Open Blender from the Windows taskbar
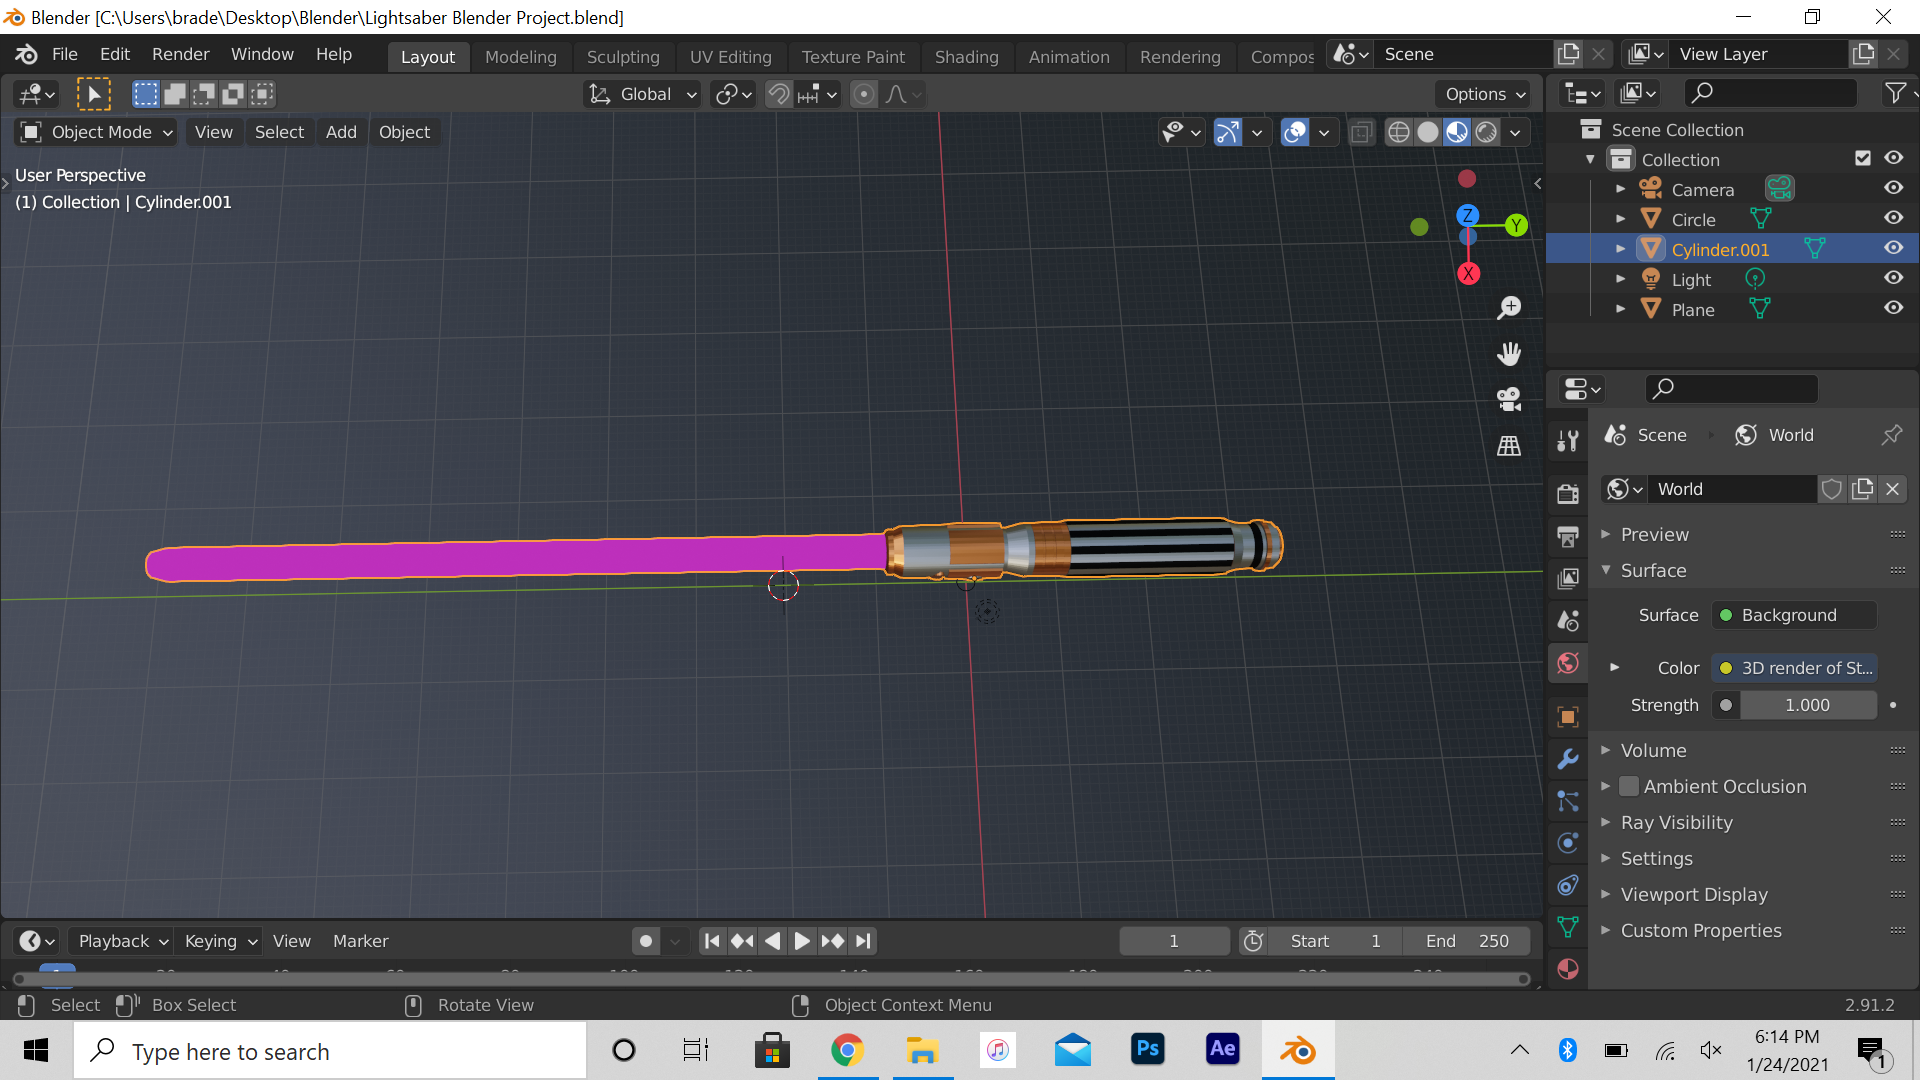The height and width of the screenshot is (1080, 1920). pos(1298,1051)
